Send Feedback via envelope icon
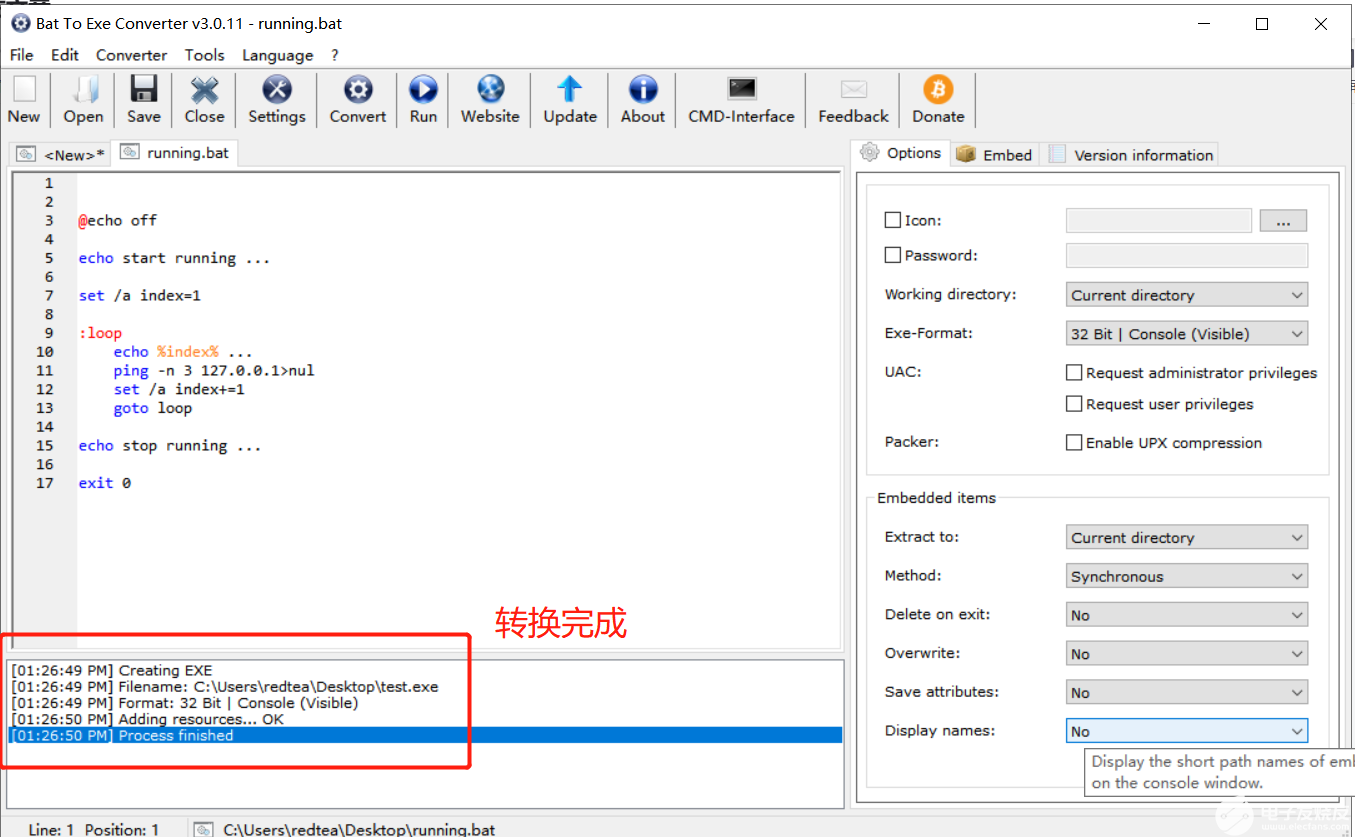Image resolution: width=1355 pixels, height=837 pixels. (x=853, y=100)
